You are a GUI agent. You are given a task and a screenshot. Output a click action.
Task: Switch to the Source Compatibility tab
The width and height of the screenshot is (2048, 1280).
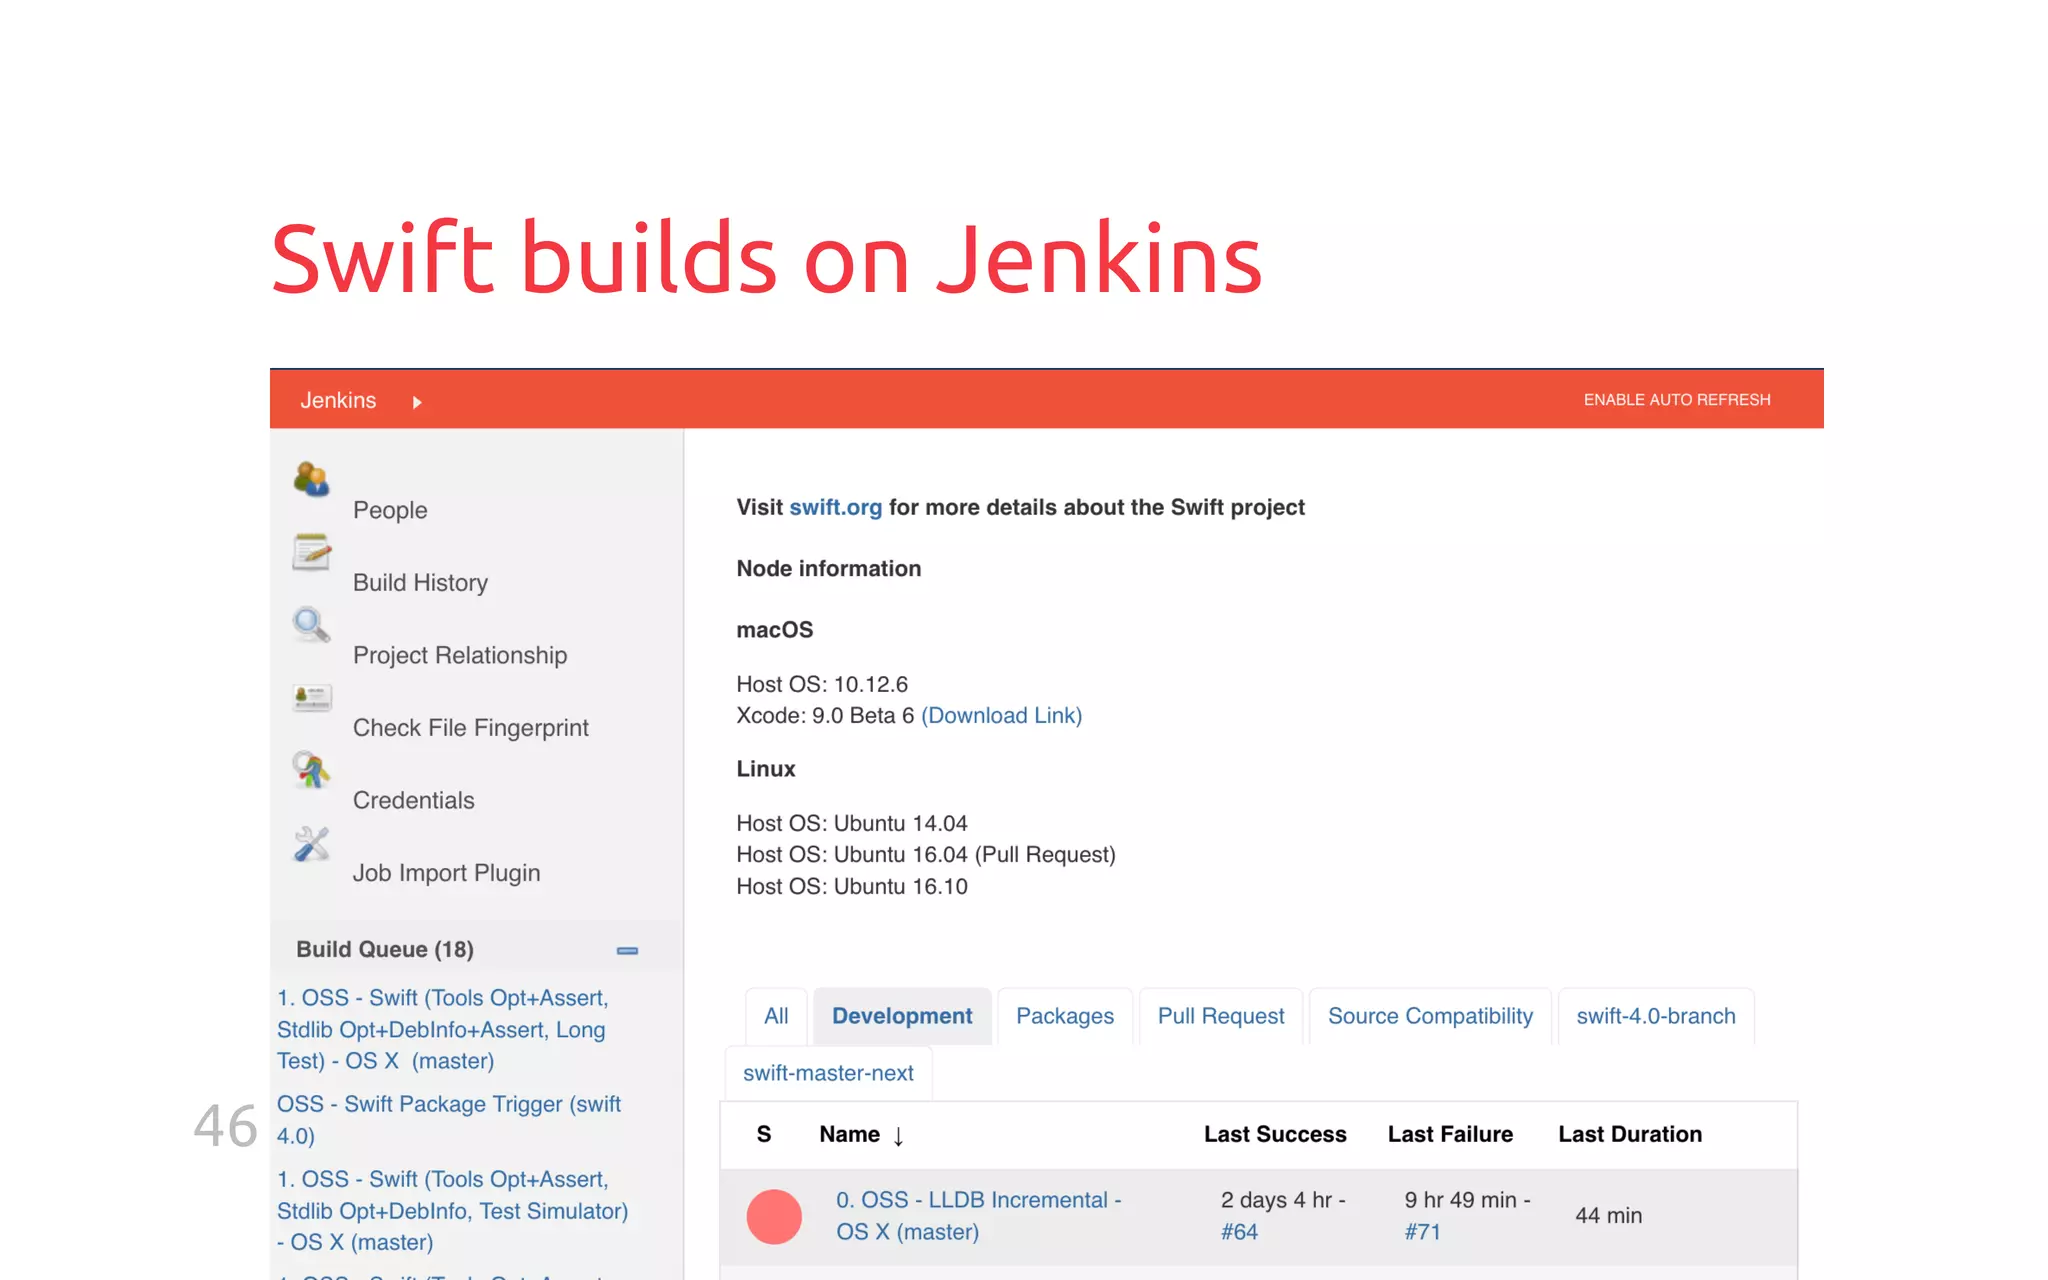point(1430,1016)
